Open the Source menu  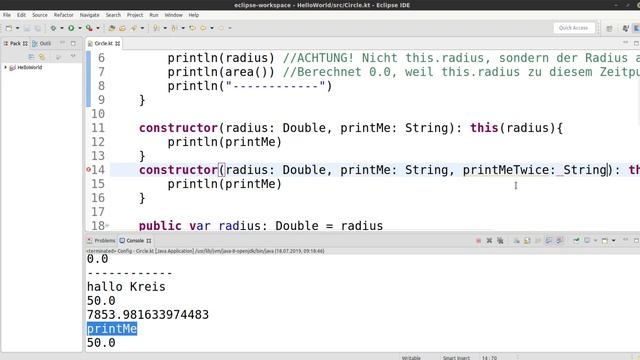click(x=40, y=15)
